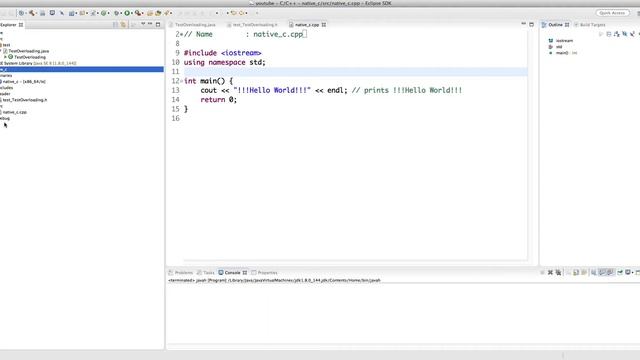The width and height of the screenshot is (640, 360).
Task: Click the External Tools run icon
Action: [138, 13]
